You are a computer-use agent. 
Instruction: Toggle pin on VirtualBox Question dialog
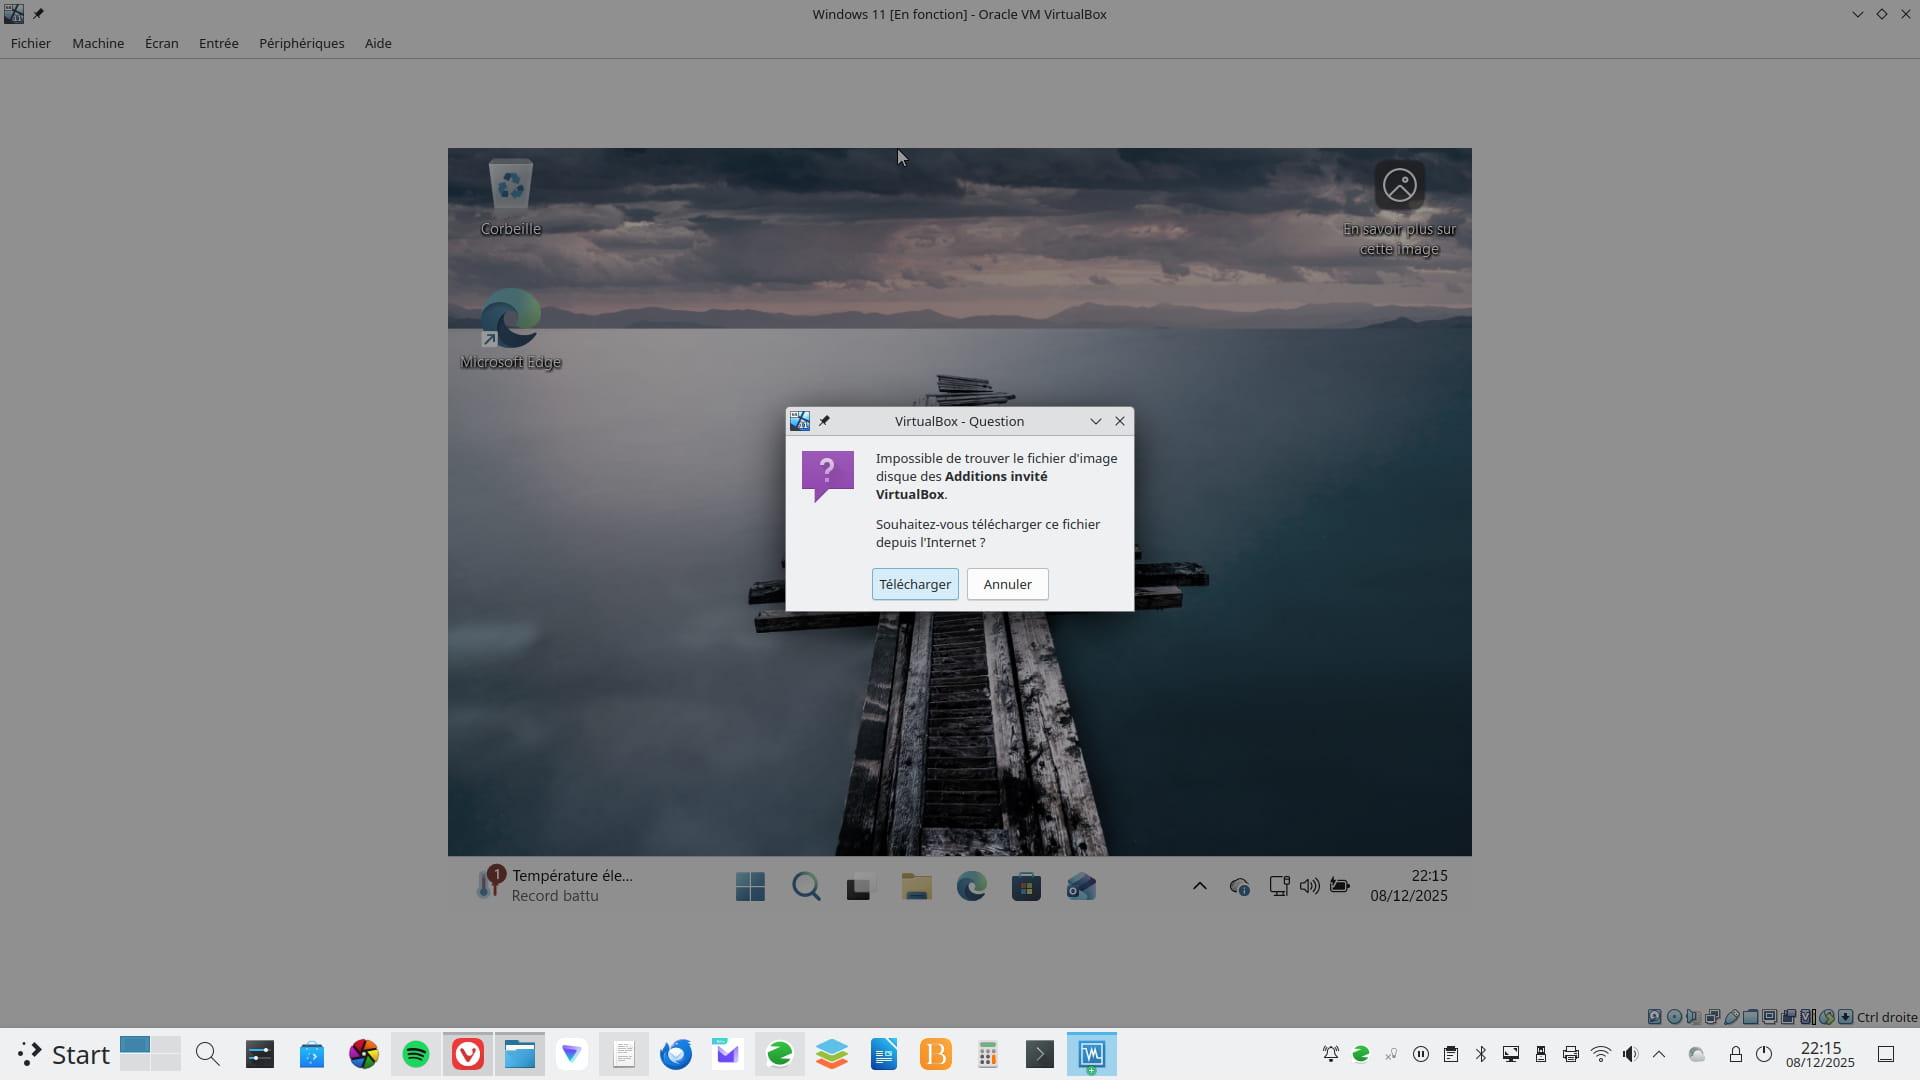click(x=824, y=421)
